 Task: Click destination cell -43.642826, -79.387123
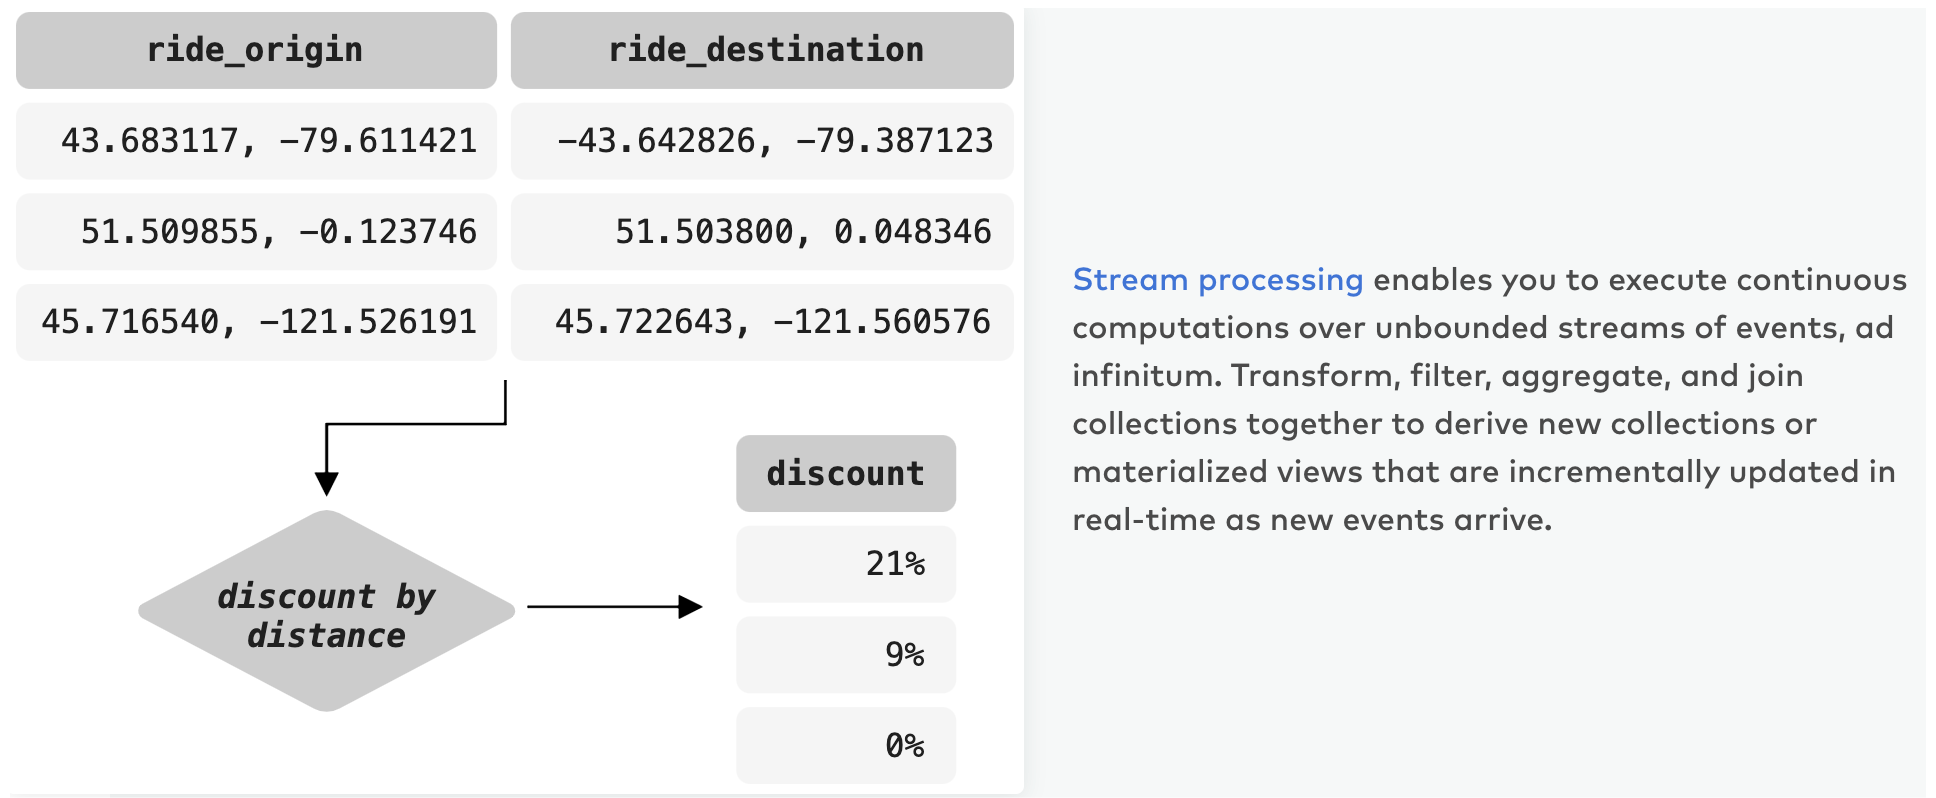pos(762,141)
